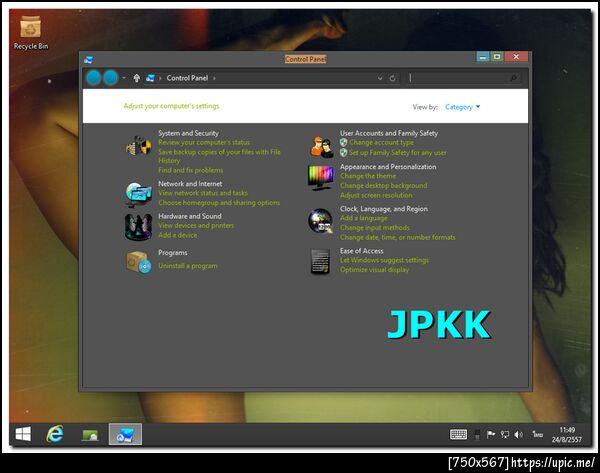This screenshot has width=600, height=473.
Task: Click View devices and printers
Action: click(196, 226)
